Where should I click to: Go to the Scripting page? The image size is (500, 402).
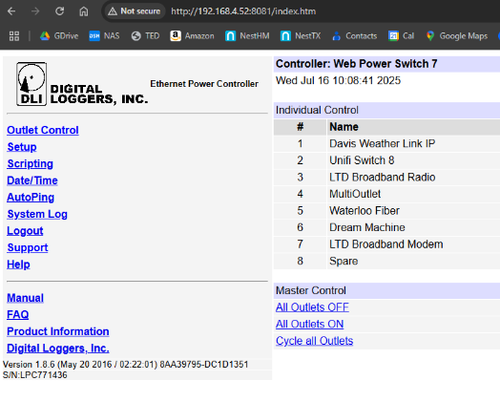pos(30,164)
